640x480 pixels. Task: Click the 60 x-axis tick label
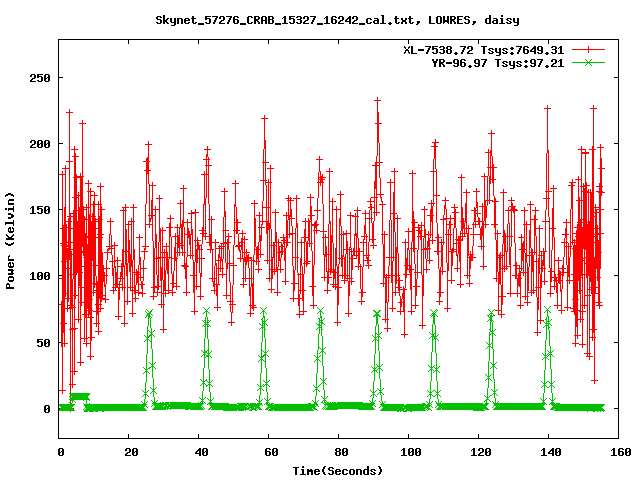point(271,452)
